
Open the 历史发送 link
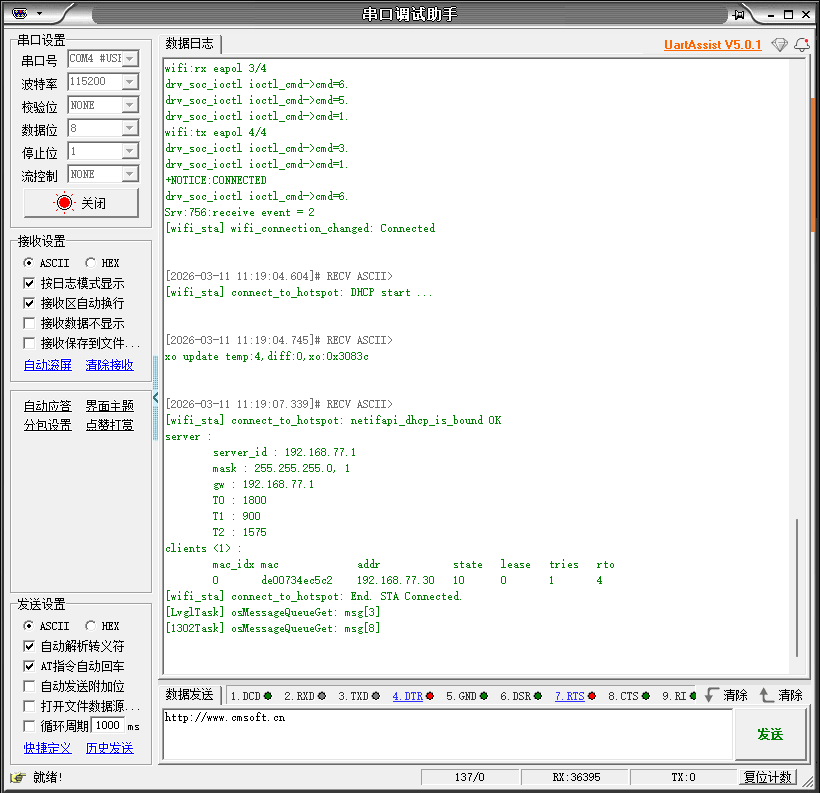(109, 748)
